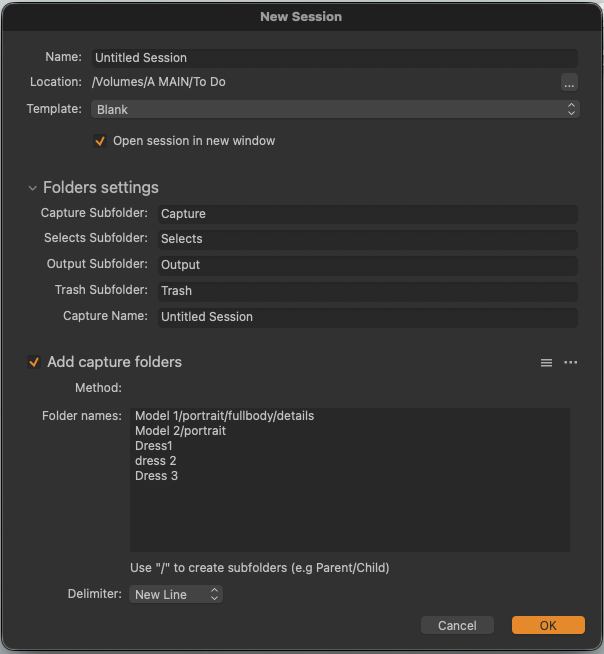Screen dimensions: 604x654
Task: Disable the Add capture folders checkbox
Action: 34,362
